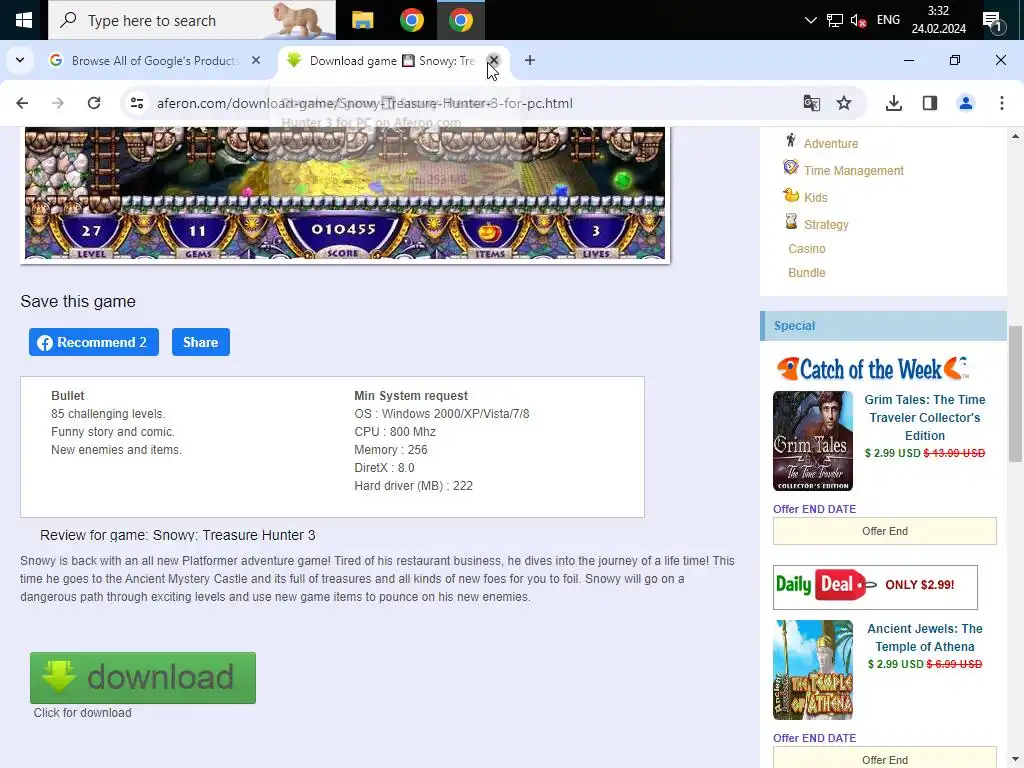The width and height of the screenshot is (1024, 768).
Task: Click the Strategy chess icon
Action: click(791, 221)
